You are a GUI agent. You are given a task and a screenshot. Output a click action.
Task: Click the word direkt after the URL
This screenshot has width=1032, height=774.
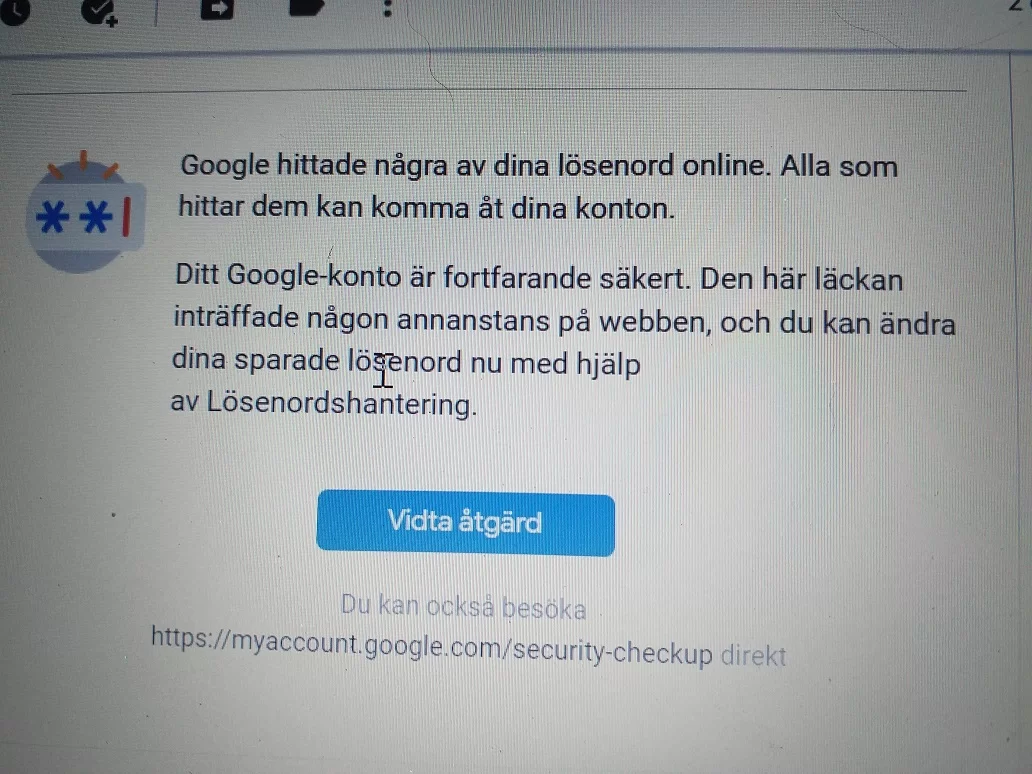coord(754,656)
